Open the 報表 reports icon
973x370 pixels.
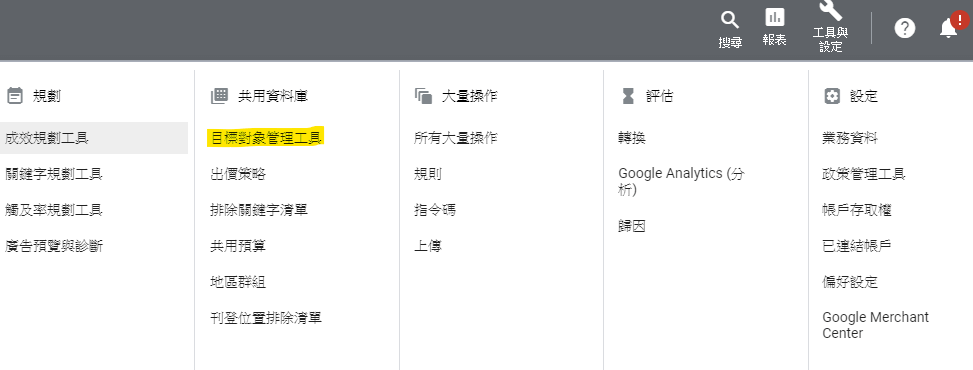click(x=774, y=17)
